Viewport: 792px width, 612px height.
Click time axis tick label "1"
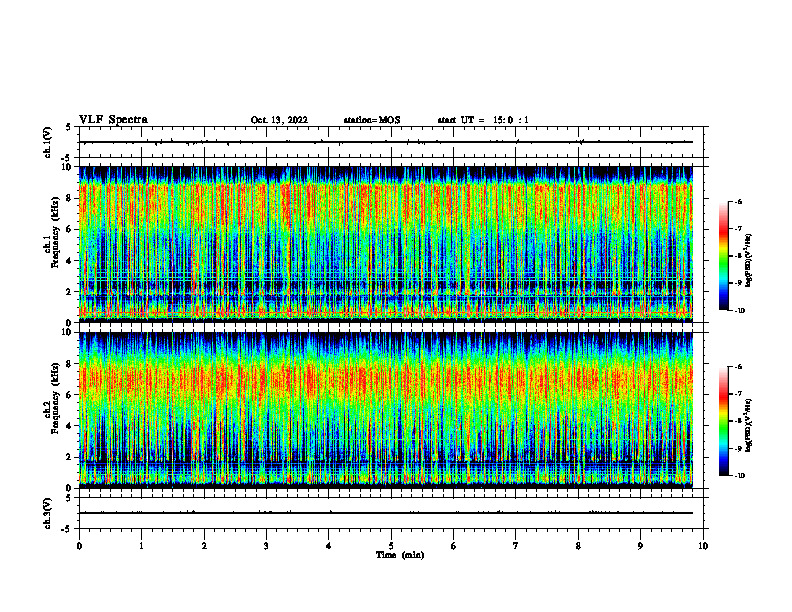click(x=141, y=546)
